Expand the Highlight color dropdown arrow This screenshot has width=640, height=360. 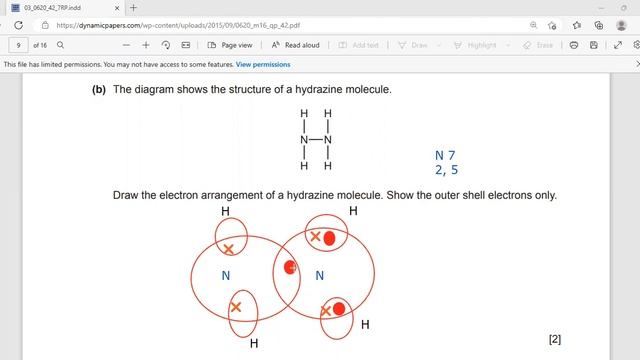tap(508, 45)
